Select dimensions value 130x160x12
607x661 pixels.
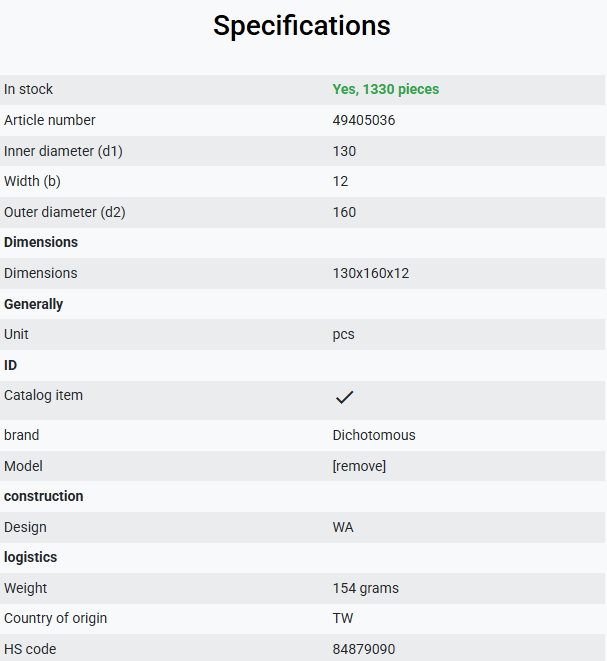tap(371, 273)
